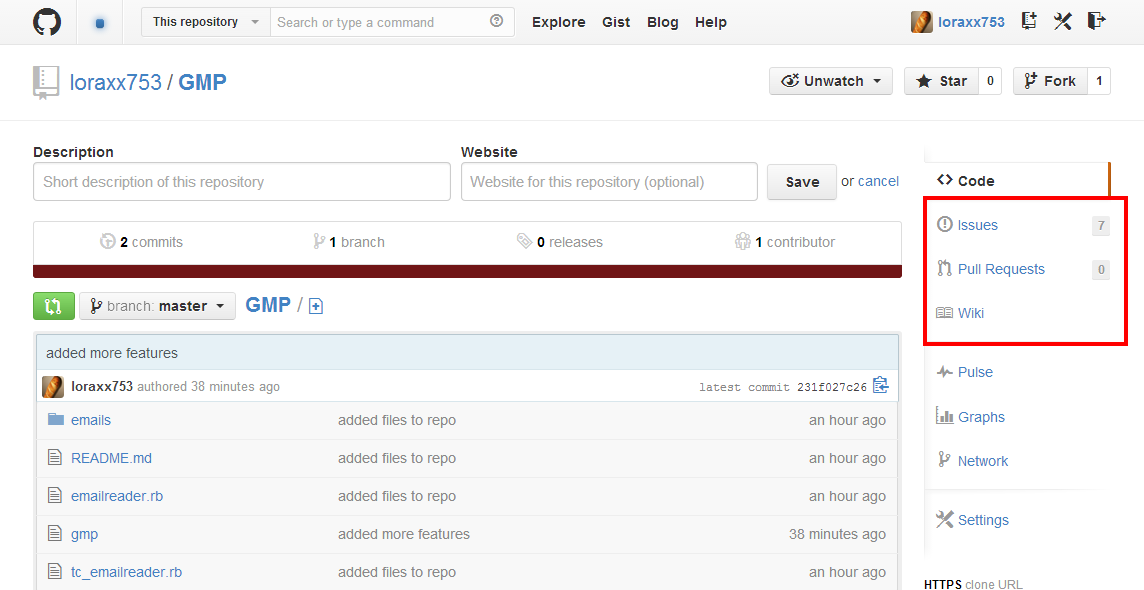The width and height of the screenshot is (1144, 590).
Task: Open the emails folder
Action: pos(90,420)
